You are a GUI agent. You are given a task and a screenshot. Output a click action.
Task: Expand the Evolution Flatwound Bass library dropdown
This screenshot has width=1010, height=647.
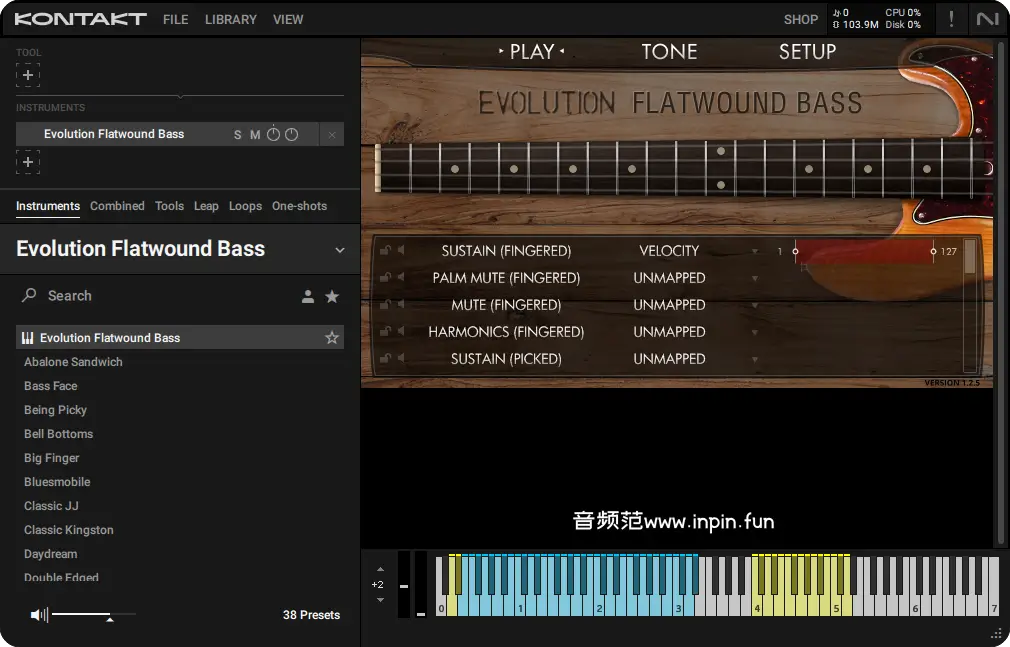click(x=340, y=250)
